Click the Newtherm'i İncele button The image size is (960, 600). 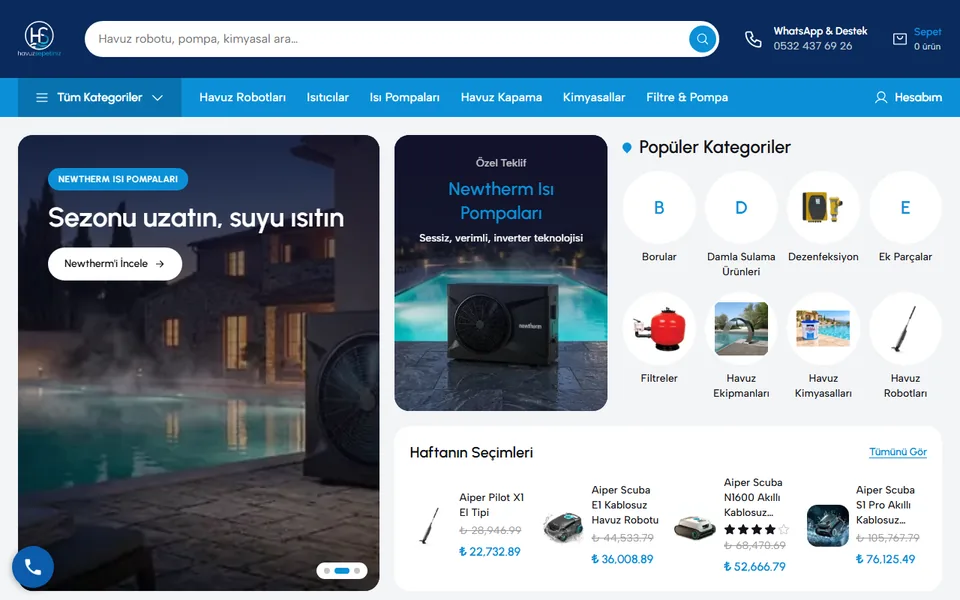(x=115, y=264)
